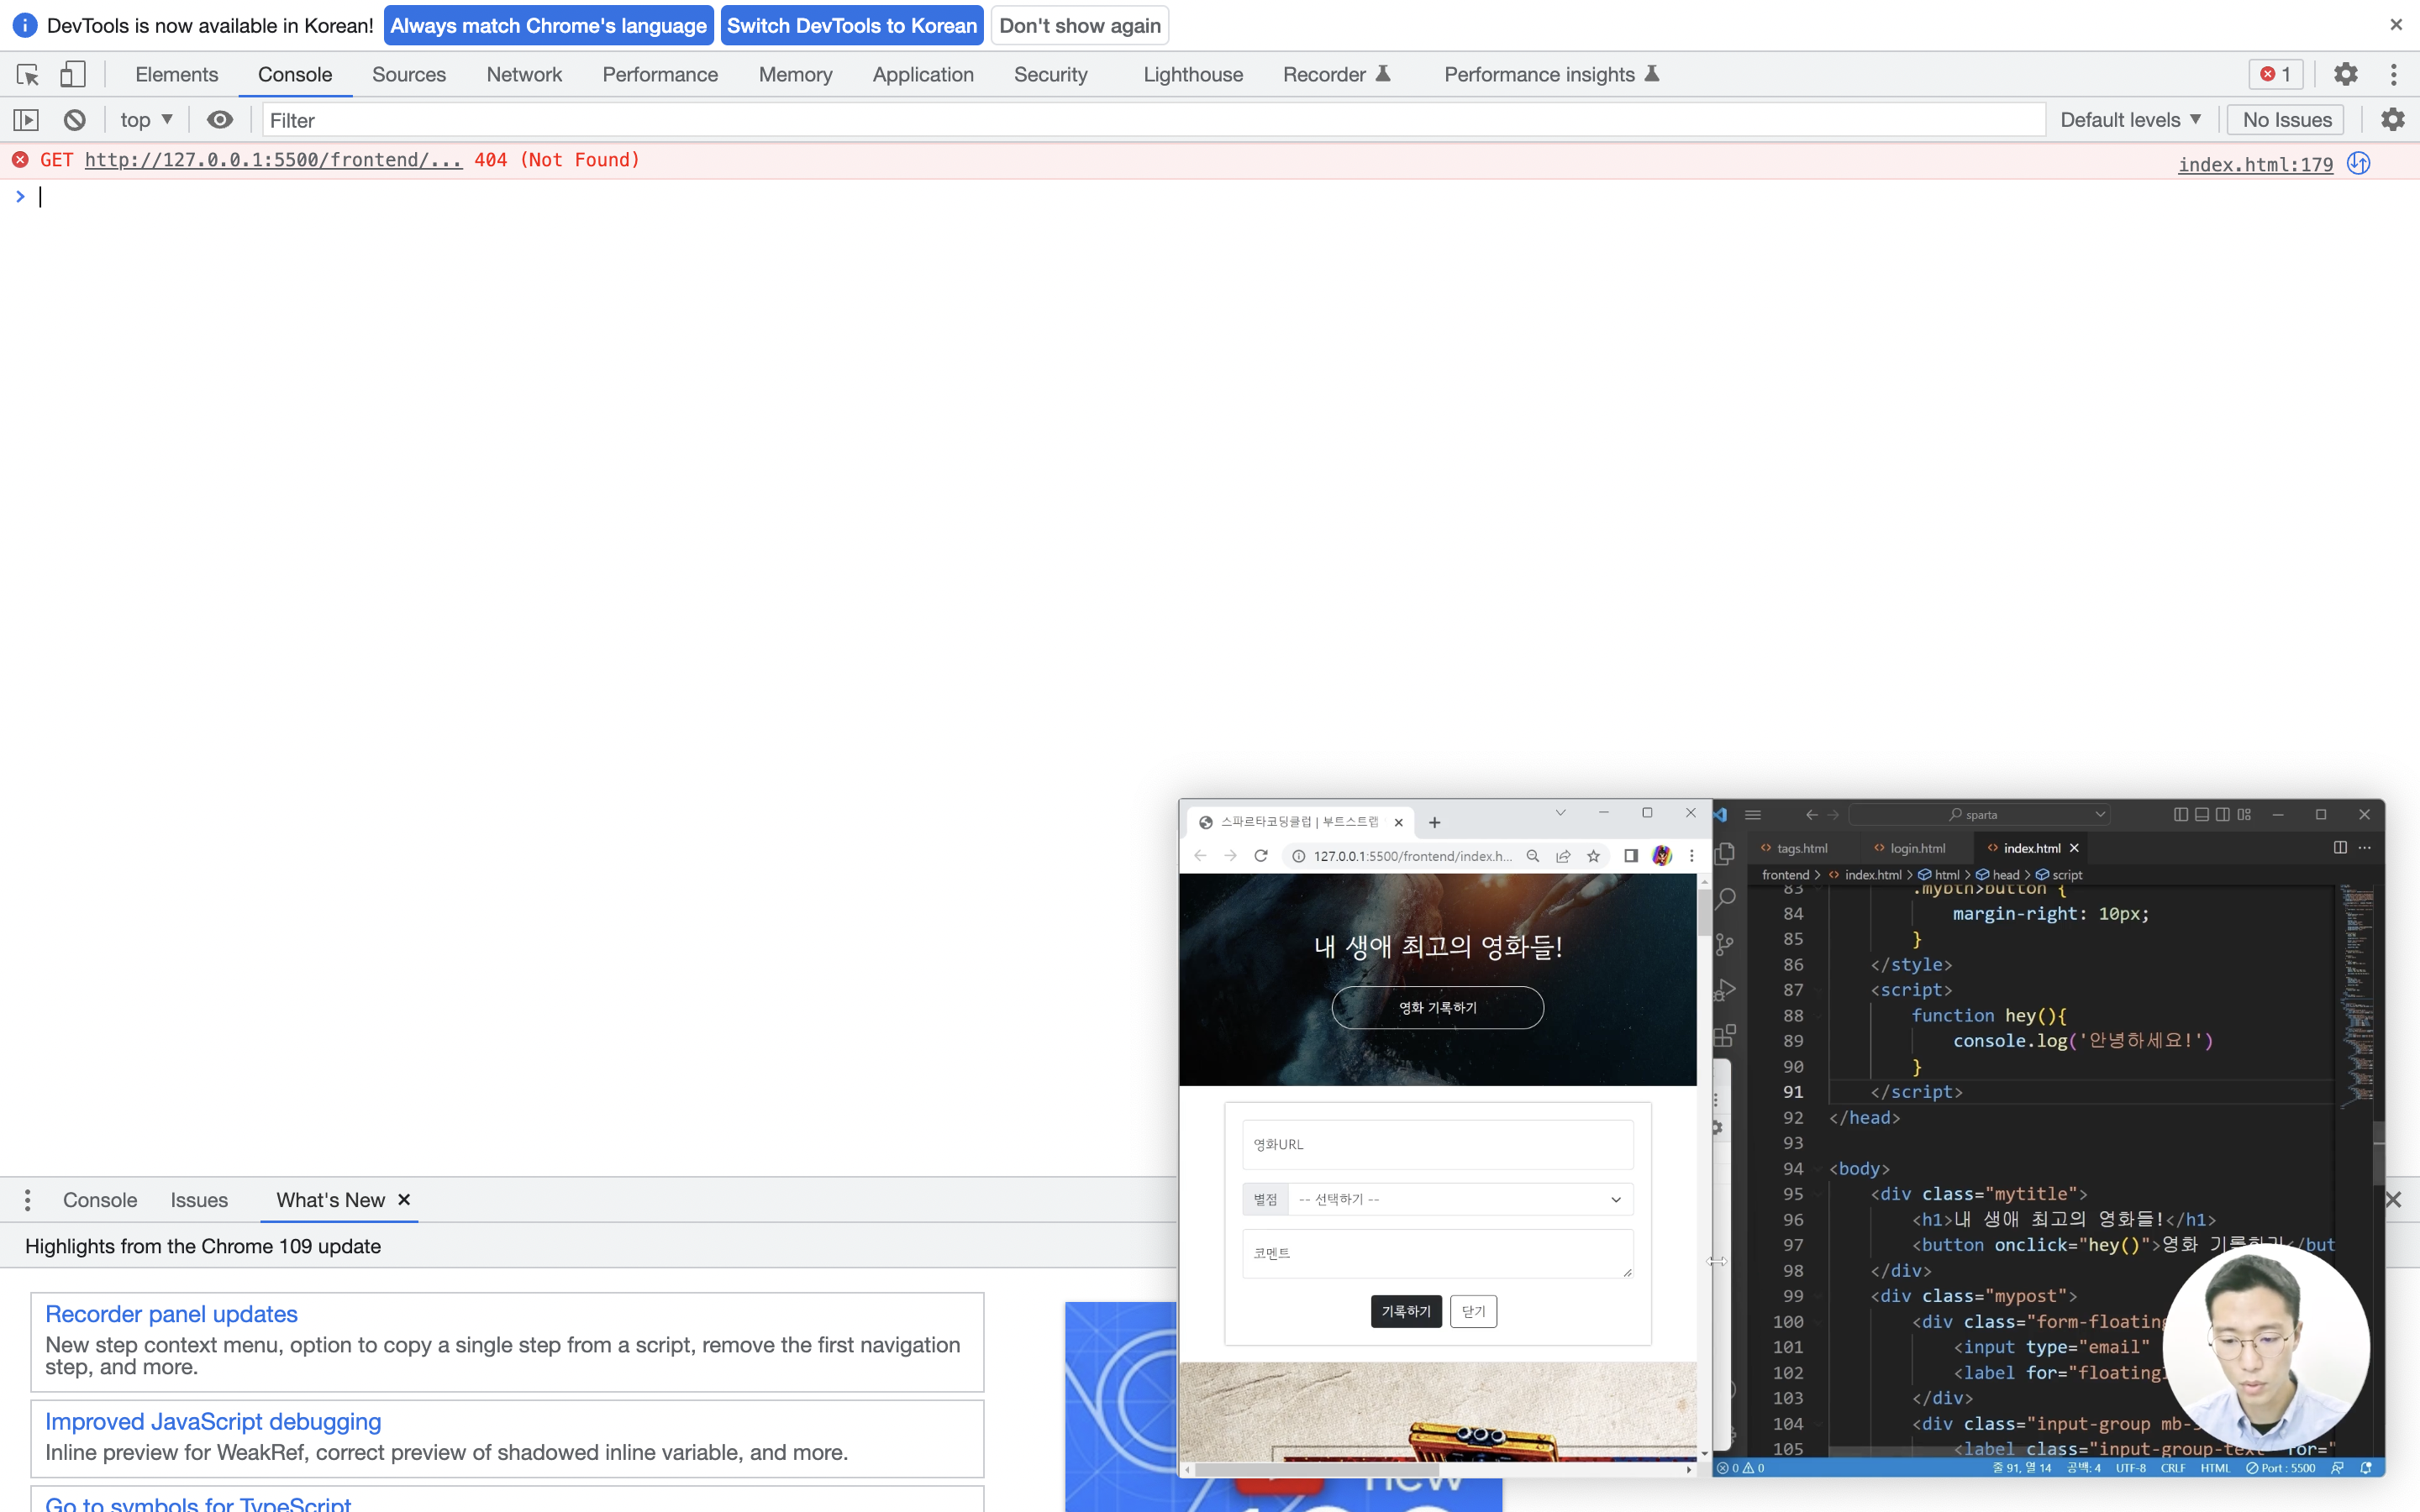Toggle the device toolbar icon
The width and height of the screenshot is (2420, 1512).
click(x=72, y=75)
